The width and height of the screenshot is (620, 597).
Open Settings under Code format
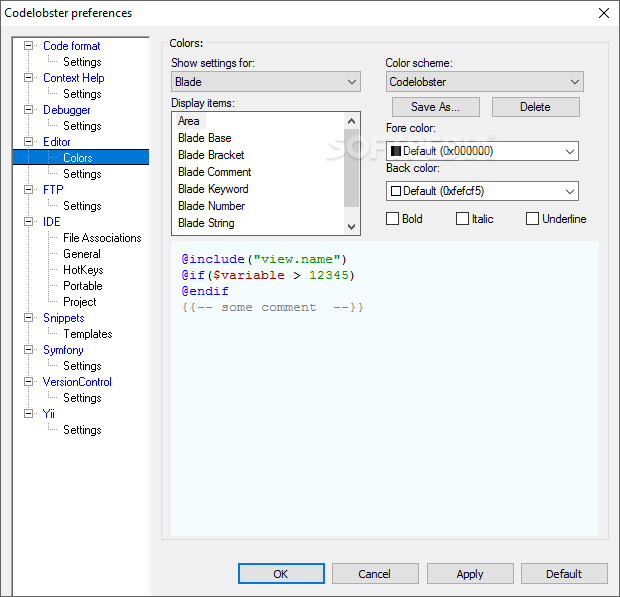82,62
